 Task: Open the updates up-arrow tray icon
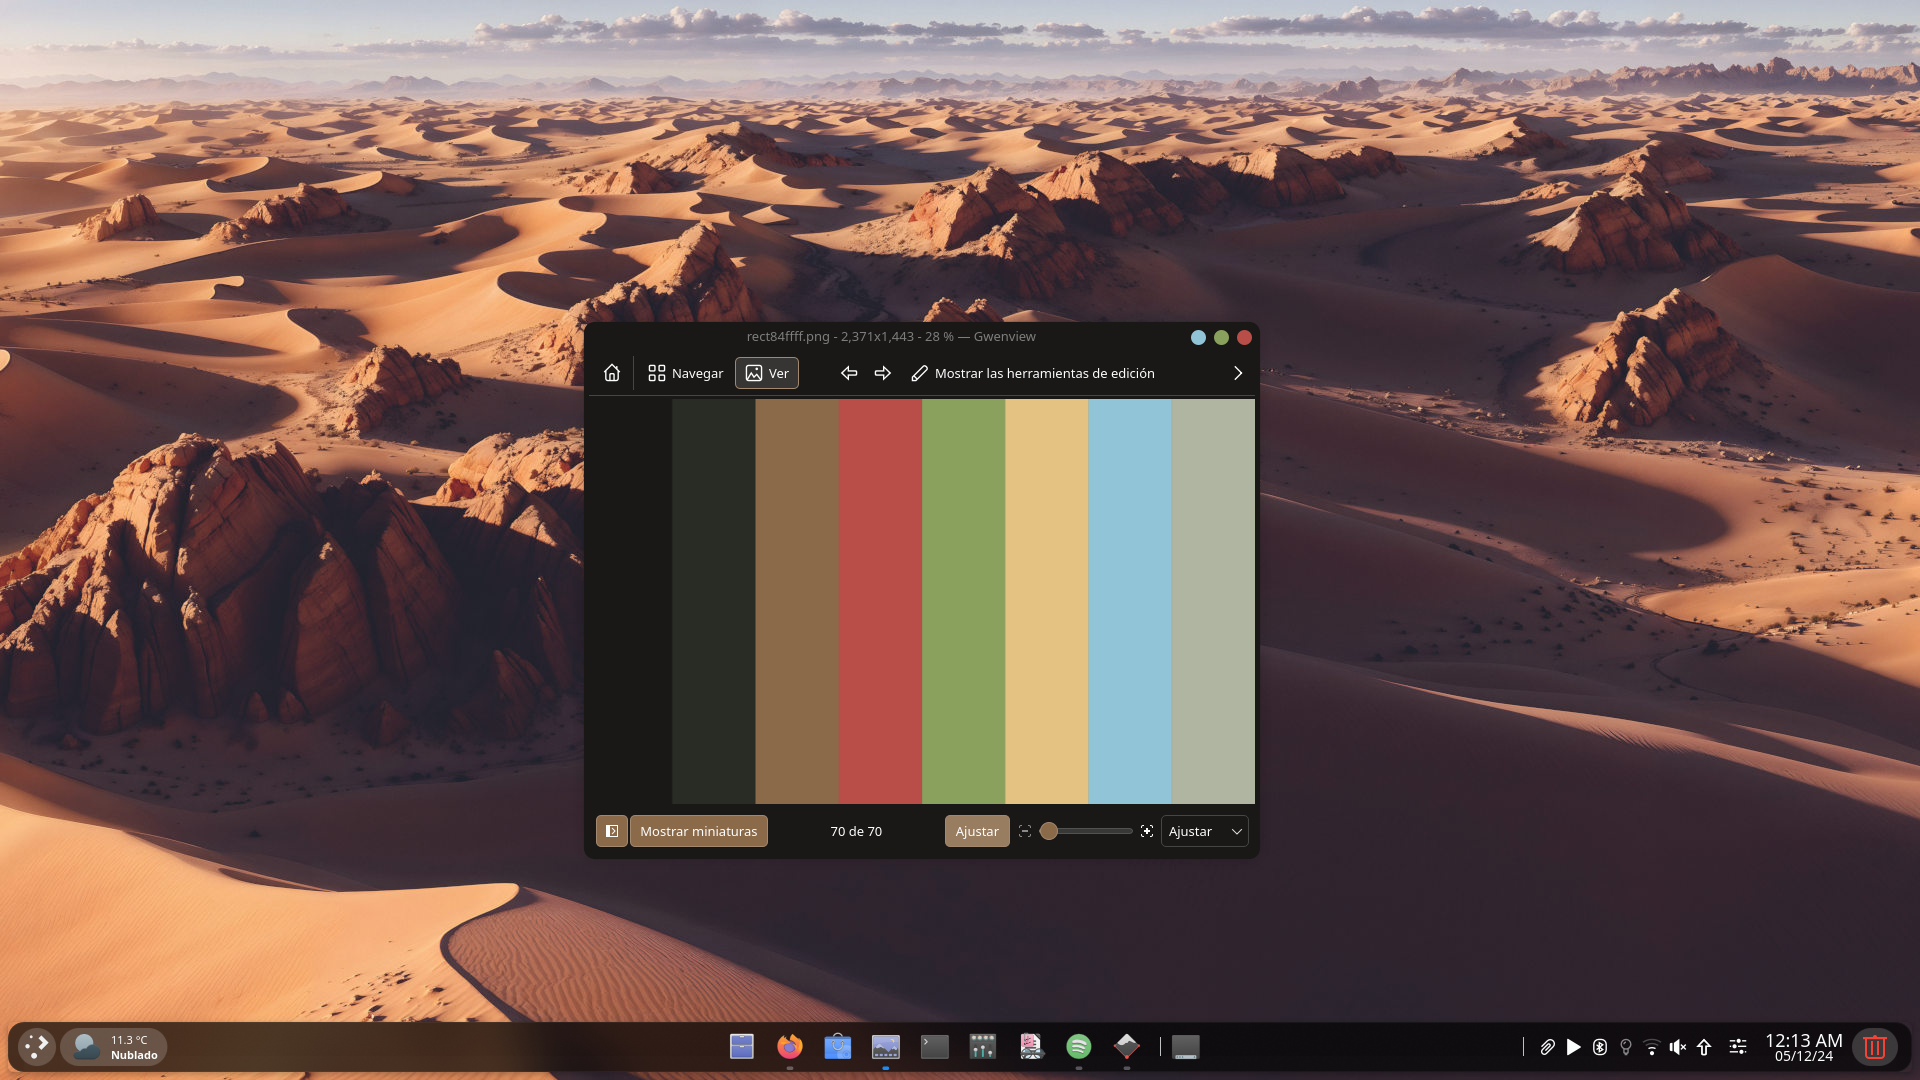point(1704,1047)
